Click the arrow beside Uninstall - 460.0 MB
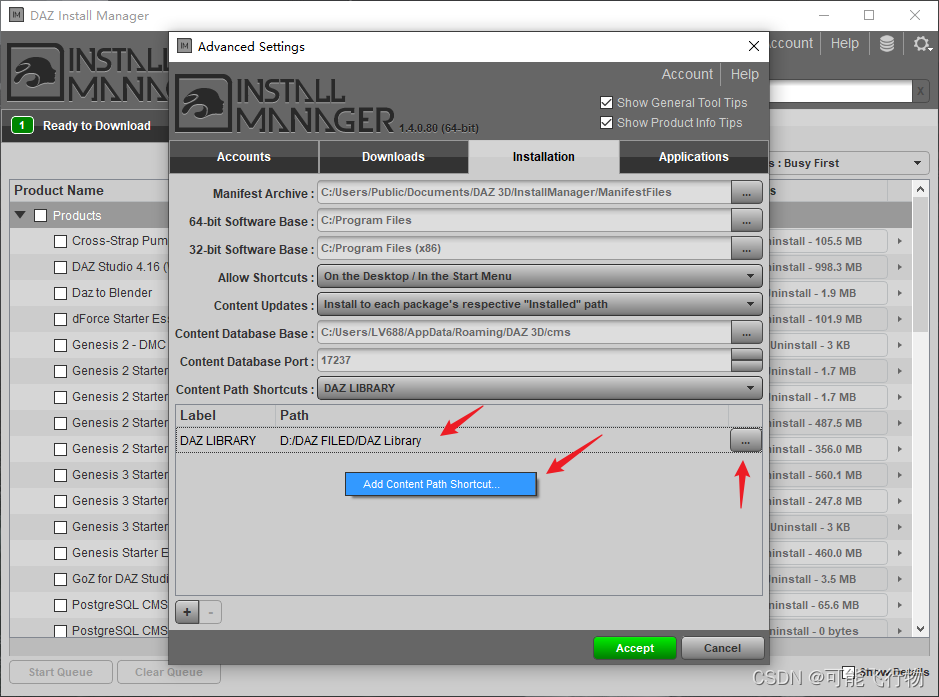This screenshot has height=697, width=939. pos(899,553)
